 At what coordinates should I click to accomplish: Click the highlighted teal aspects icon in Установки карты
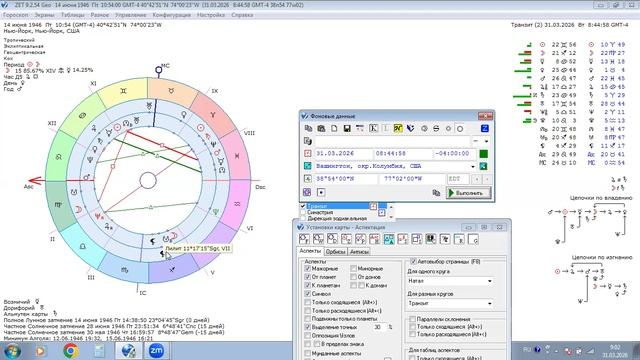coord(389,240)
